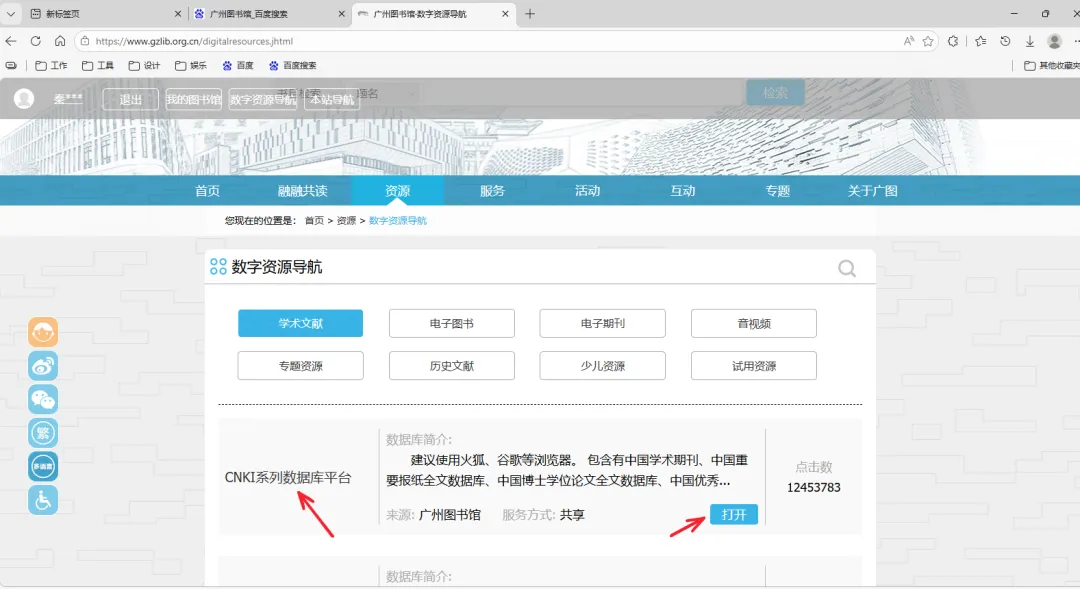
Task: Open the 资源 navigation menu
Action: (x=397, y=191)
